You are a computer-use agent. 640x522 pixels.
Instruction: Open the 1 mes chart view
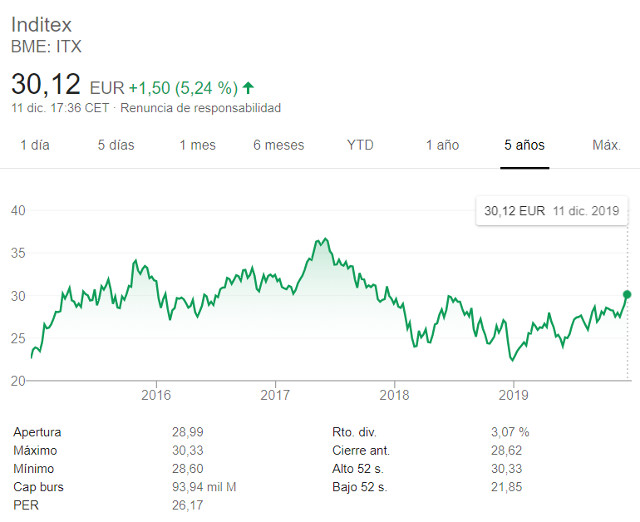pyautogui.click(x=198, y=145)
